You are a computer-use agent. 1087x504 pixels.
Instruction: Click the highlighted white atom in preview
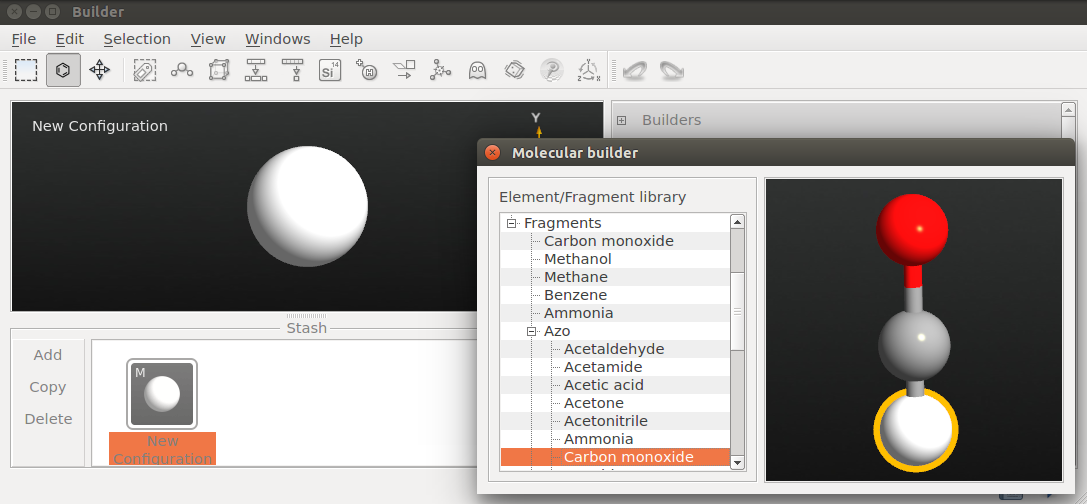tap(916, 431)
